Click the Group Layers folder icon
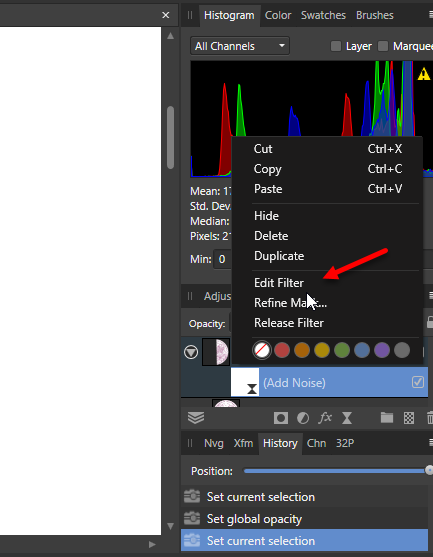 click(387, 418)
